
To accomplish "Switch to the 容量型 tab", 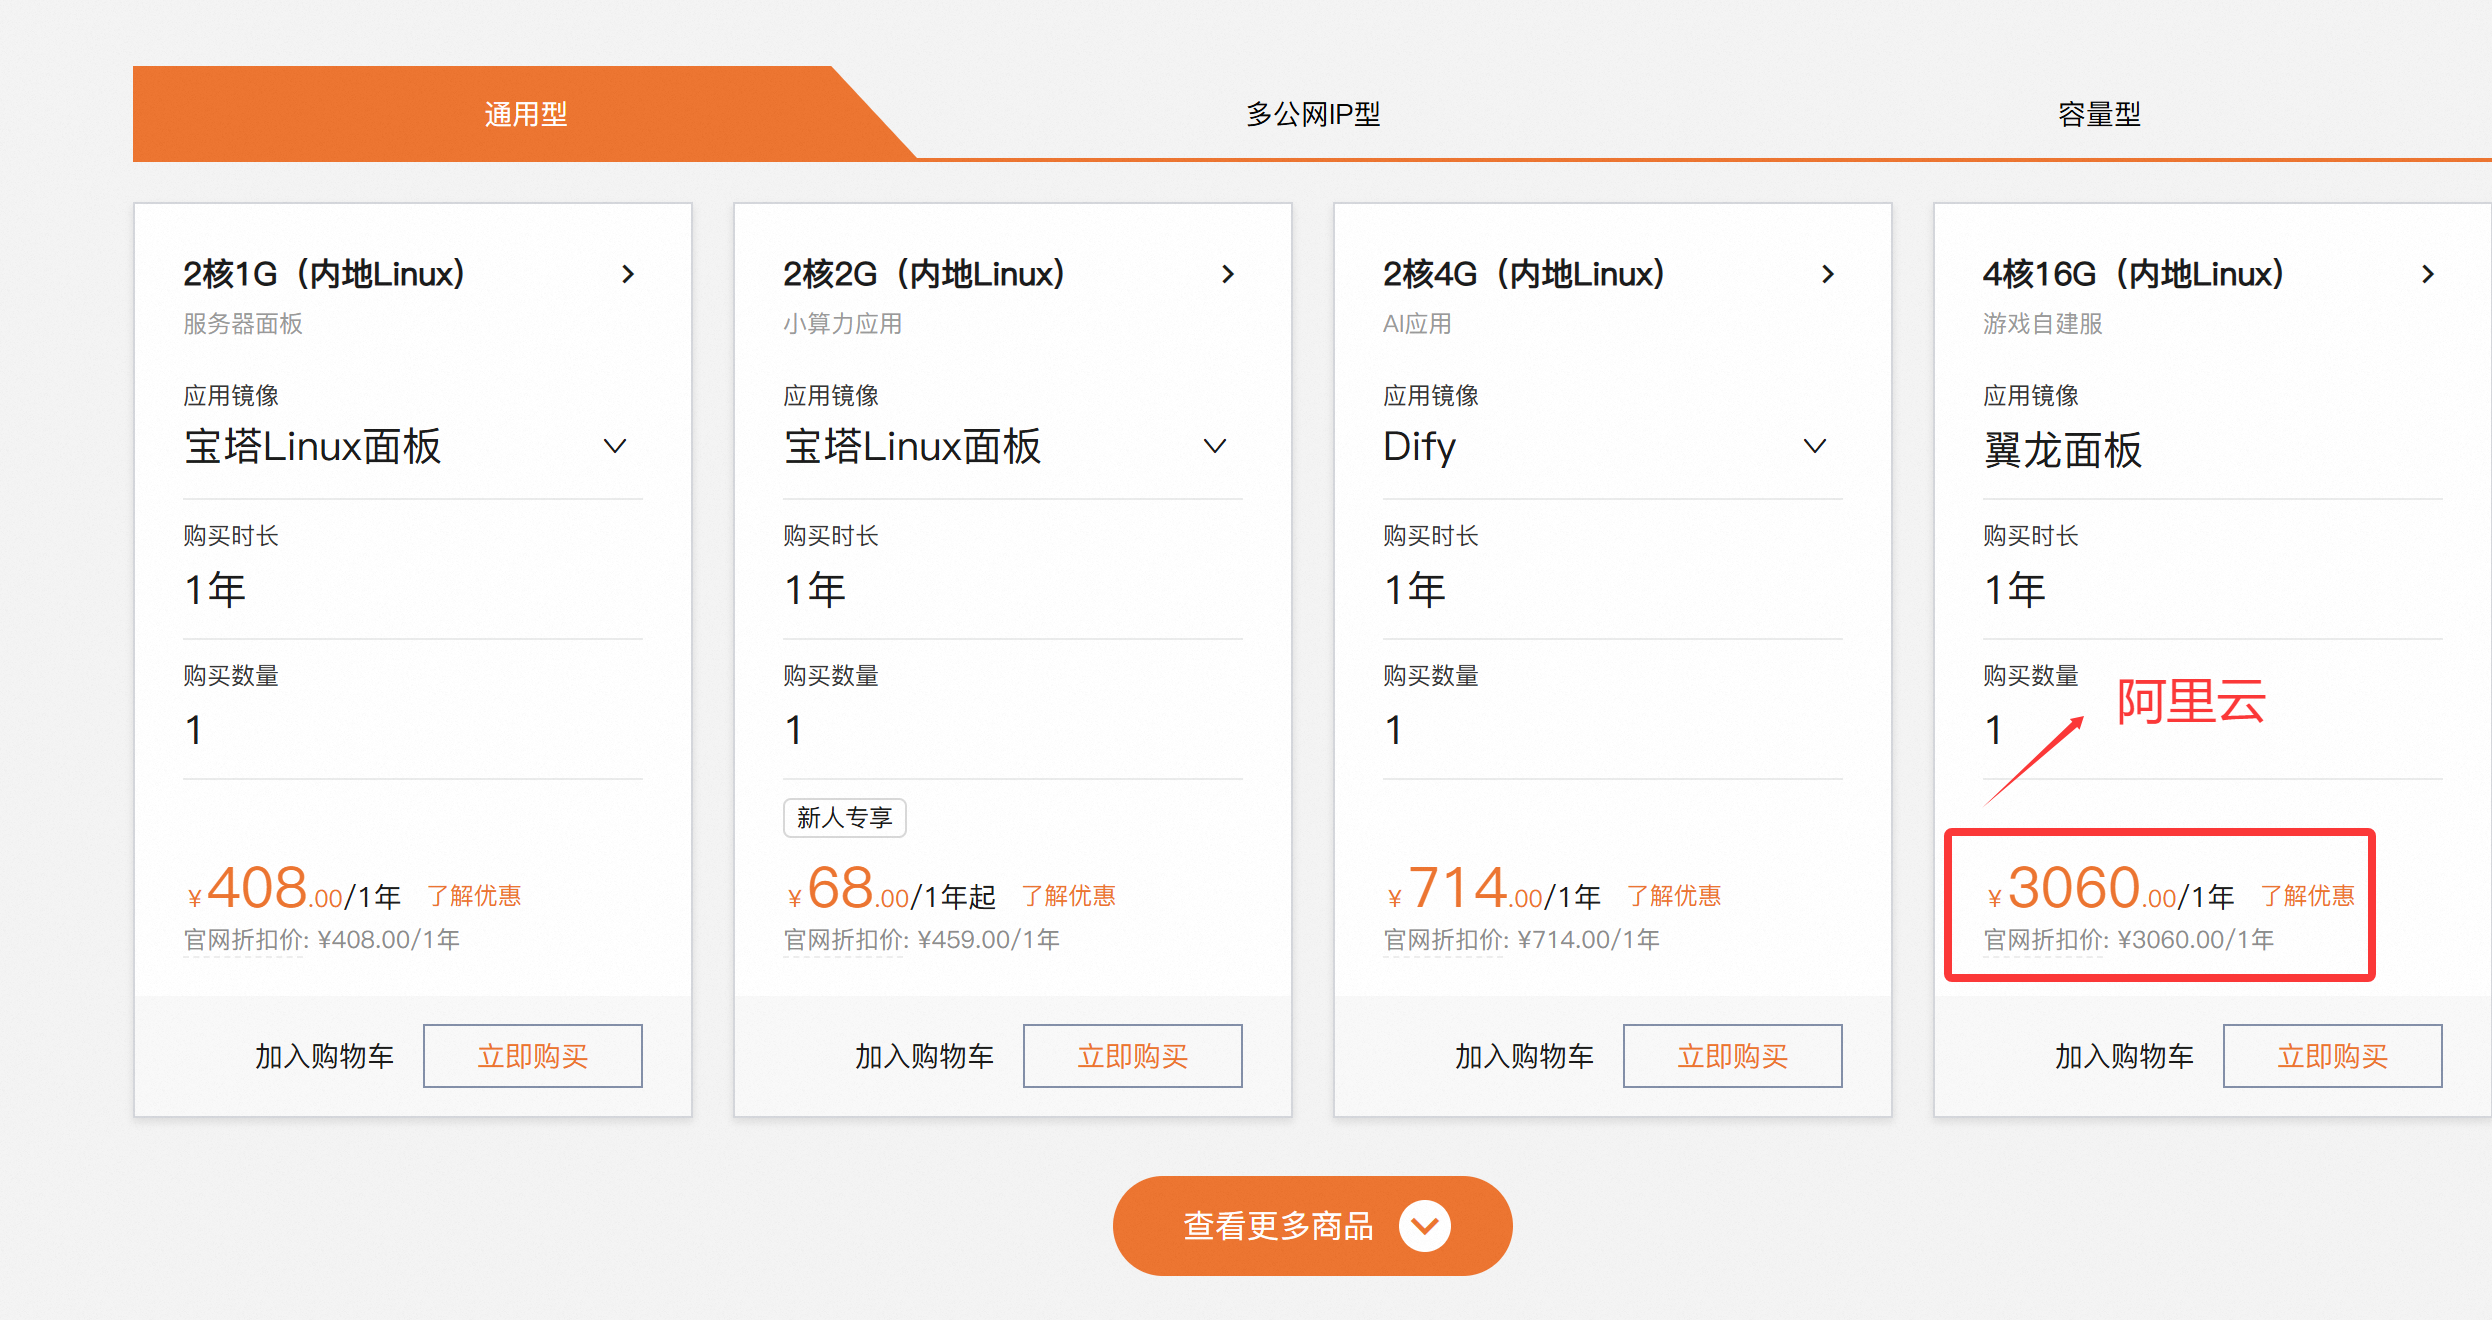I will coord(2099,114).
